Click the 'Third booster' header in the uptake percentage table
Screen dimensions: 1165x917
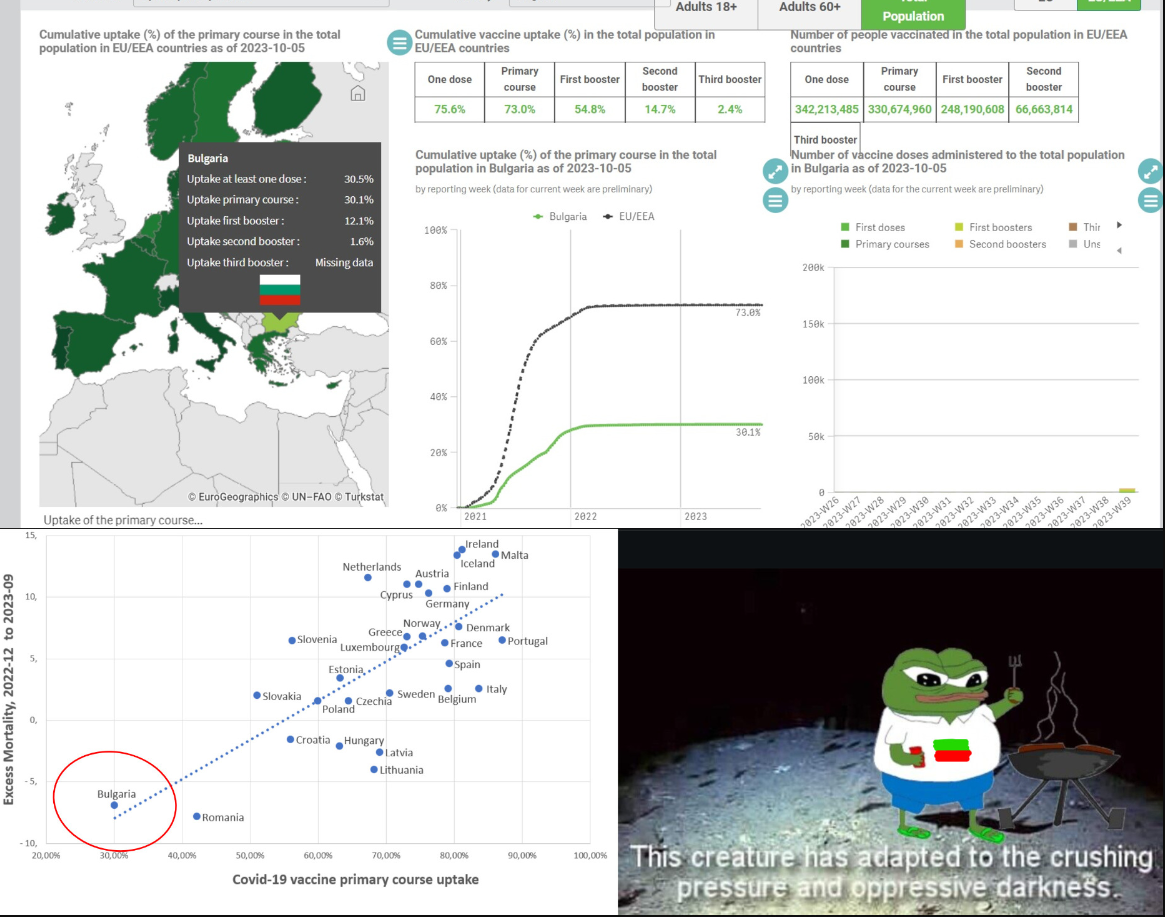coord(730,80)
